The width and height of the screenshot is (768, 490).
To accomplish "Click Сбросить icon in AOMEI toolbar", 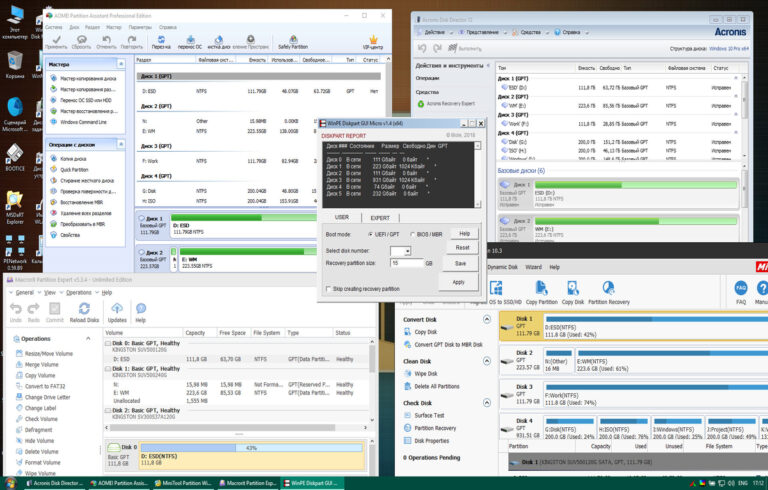I will [x=81, y=39].
